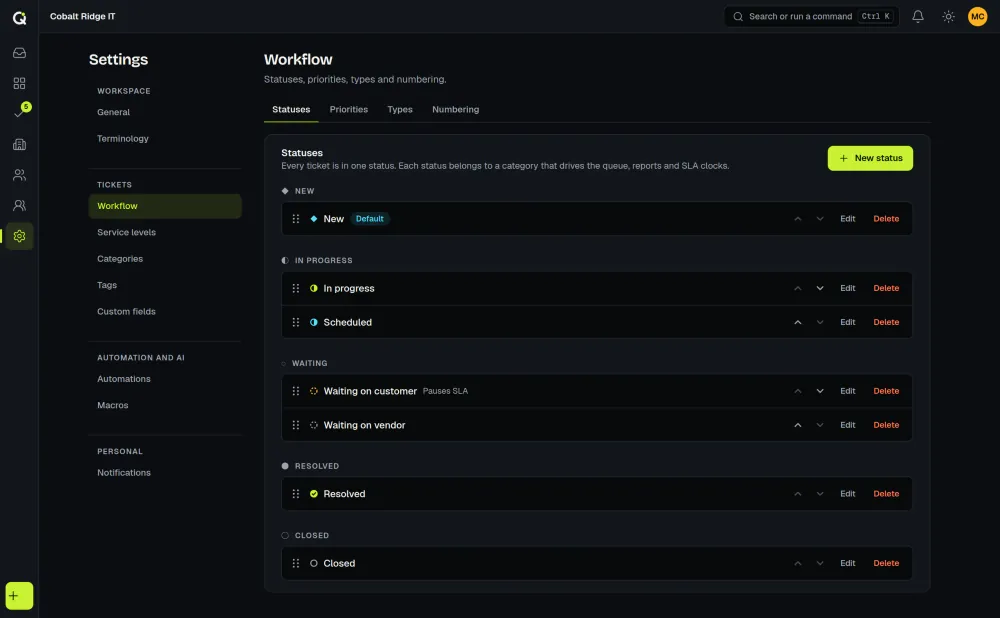Open the settings gear icon in left rail
Screen dimensions: 1000x618
pyautogui.click(x=19, y=236)
